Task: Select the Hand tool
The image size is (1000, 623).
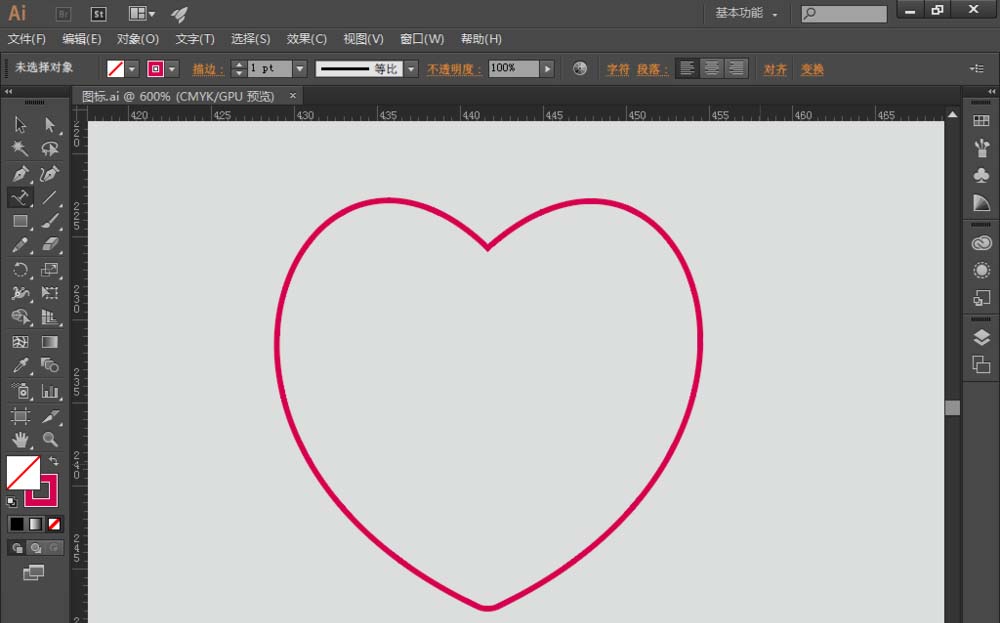Action: coord(20,439)
